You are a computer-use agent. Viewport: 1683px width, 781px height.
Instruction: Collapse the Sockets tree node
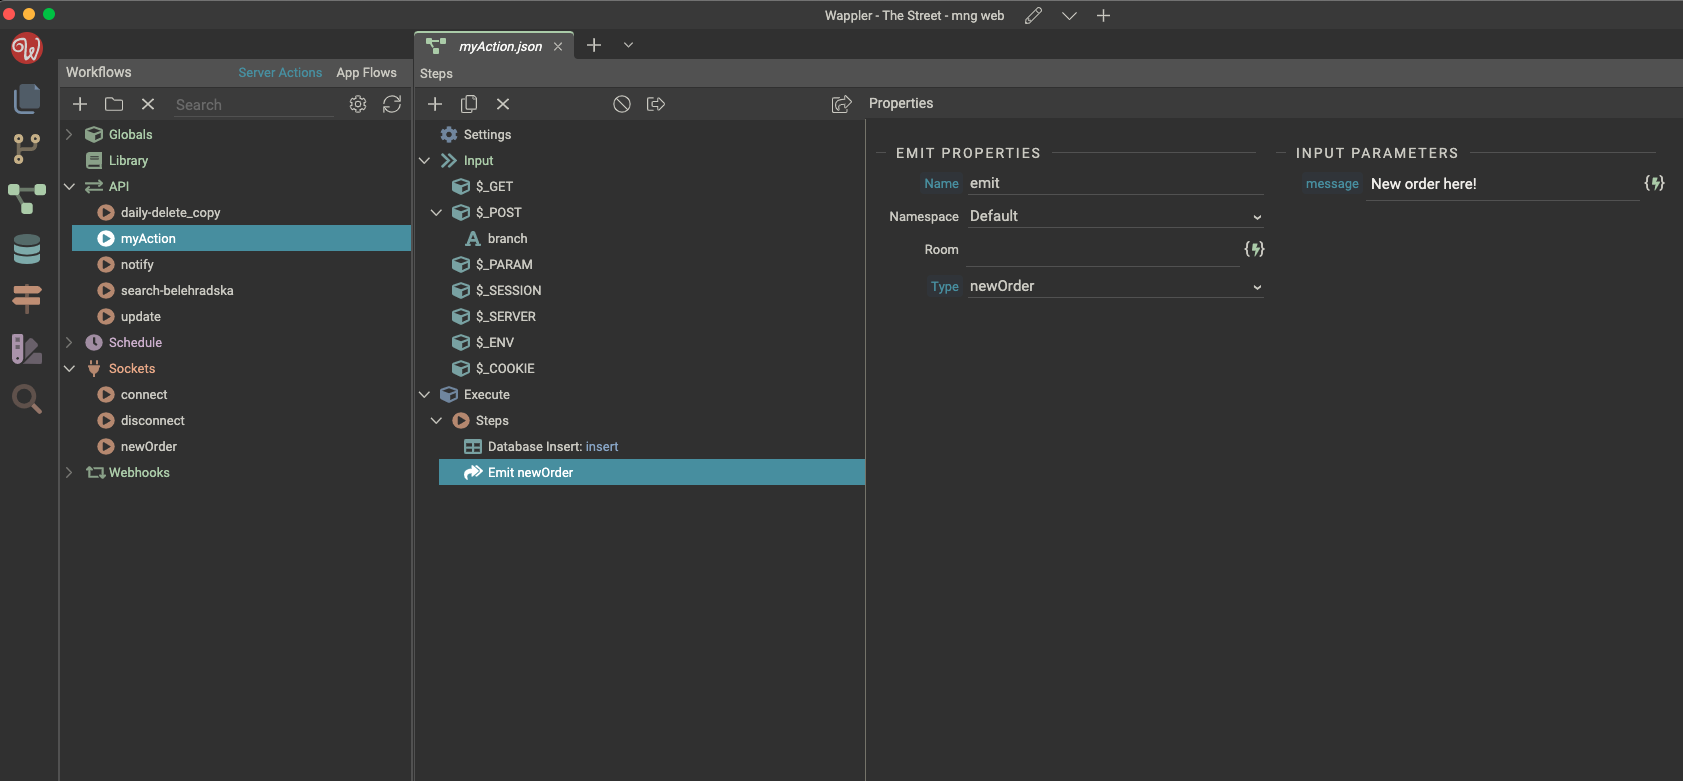(69, 369)
